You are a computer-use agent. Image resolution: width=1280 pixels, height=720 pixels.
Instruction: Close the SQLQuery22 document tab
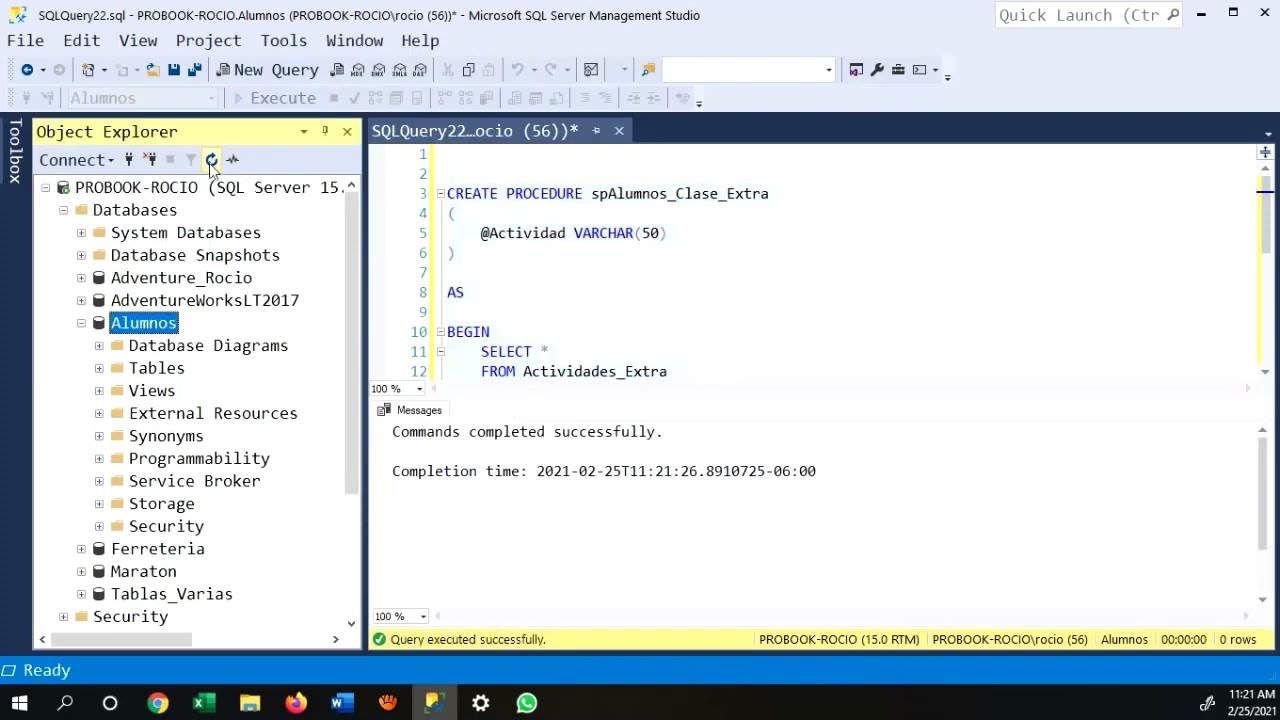pos(619,131)
